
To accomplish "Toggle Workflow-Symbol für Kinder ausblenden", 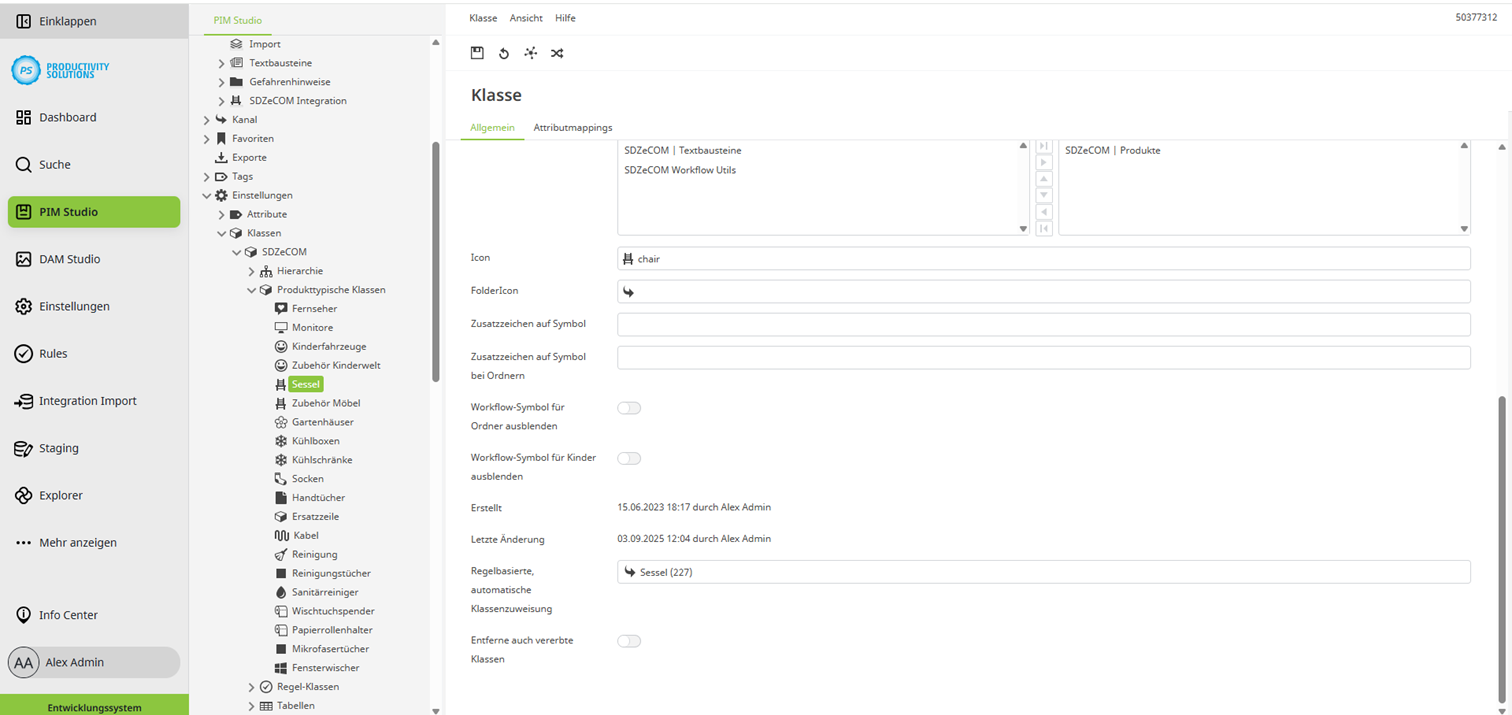I will click(629, 458).
